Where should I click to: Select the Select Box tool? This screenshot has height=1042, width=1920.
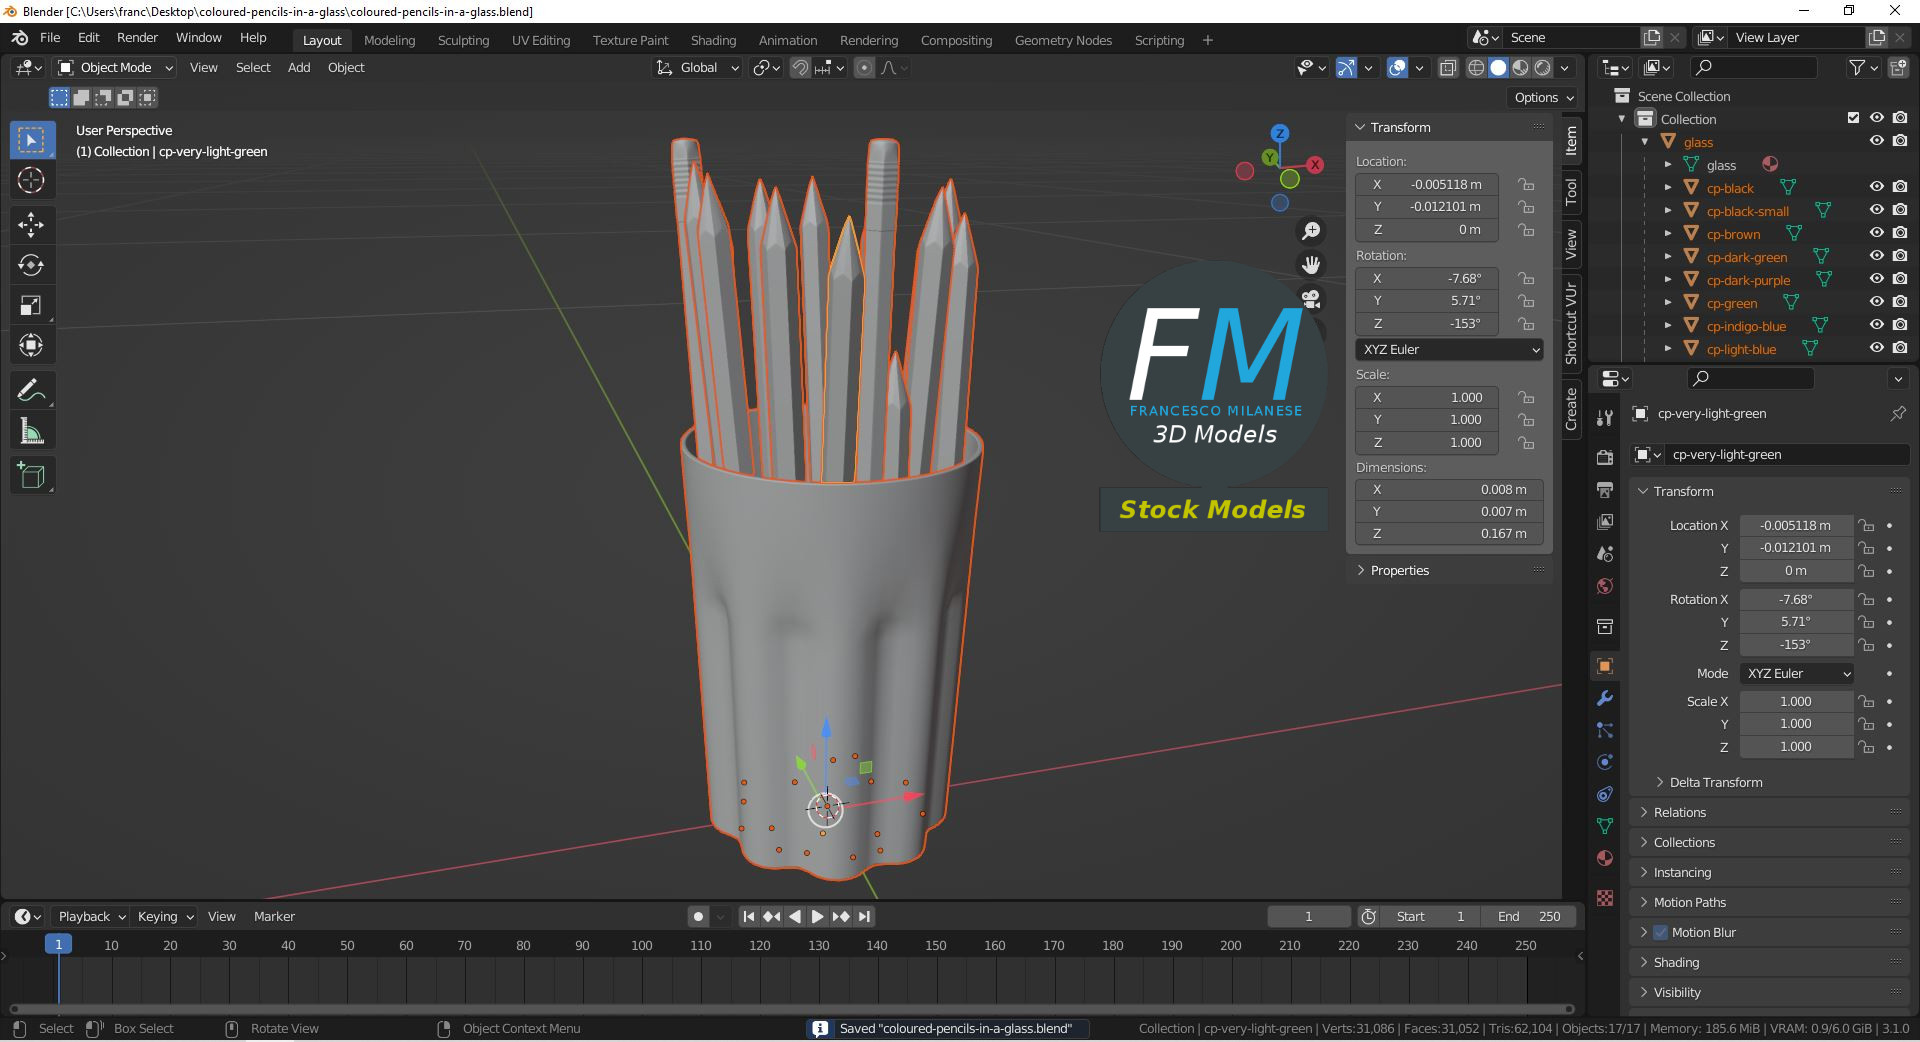point(31,140)
